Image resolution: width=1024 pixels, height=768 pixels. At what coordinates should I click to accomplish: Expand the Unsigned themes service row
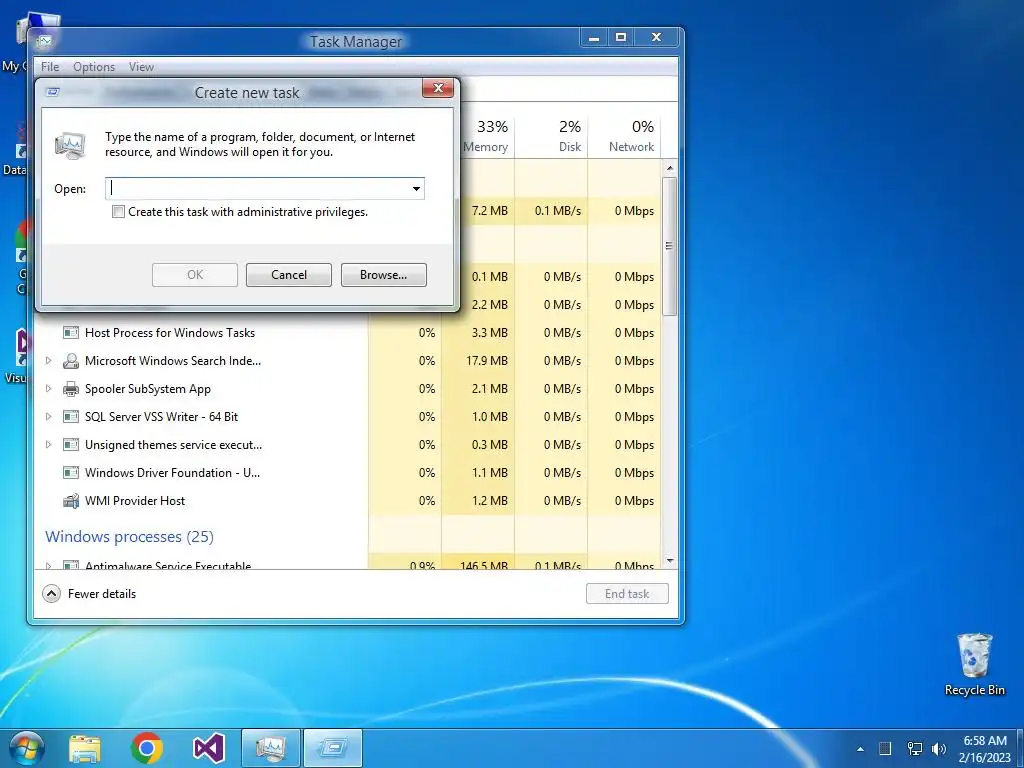[x=48, y=445]
